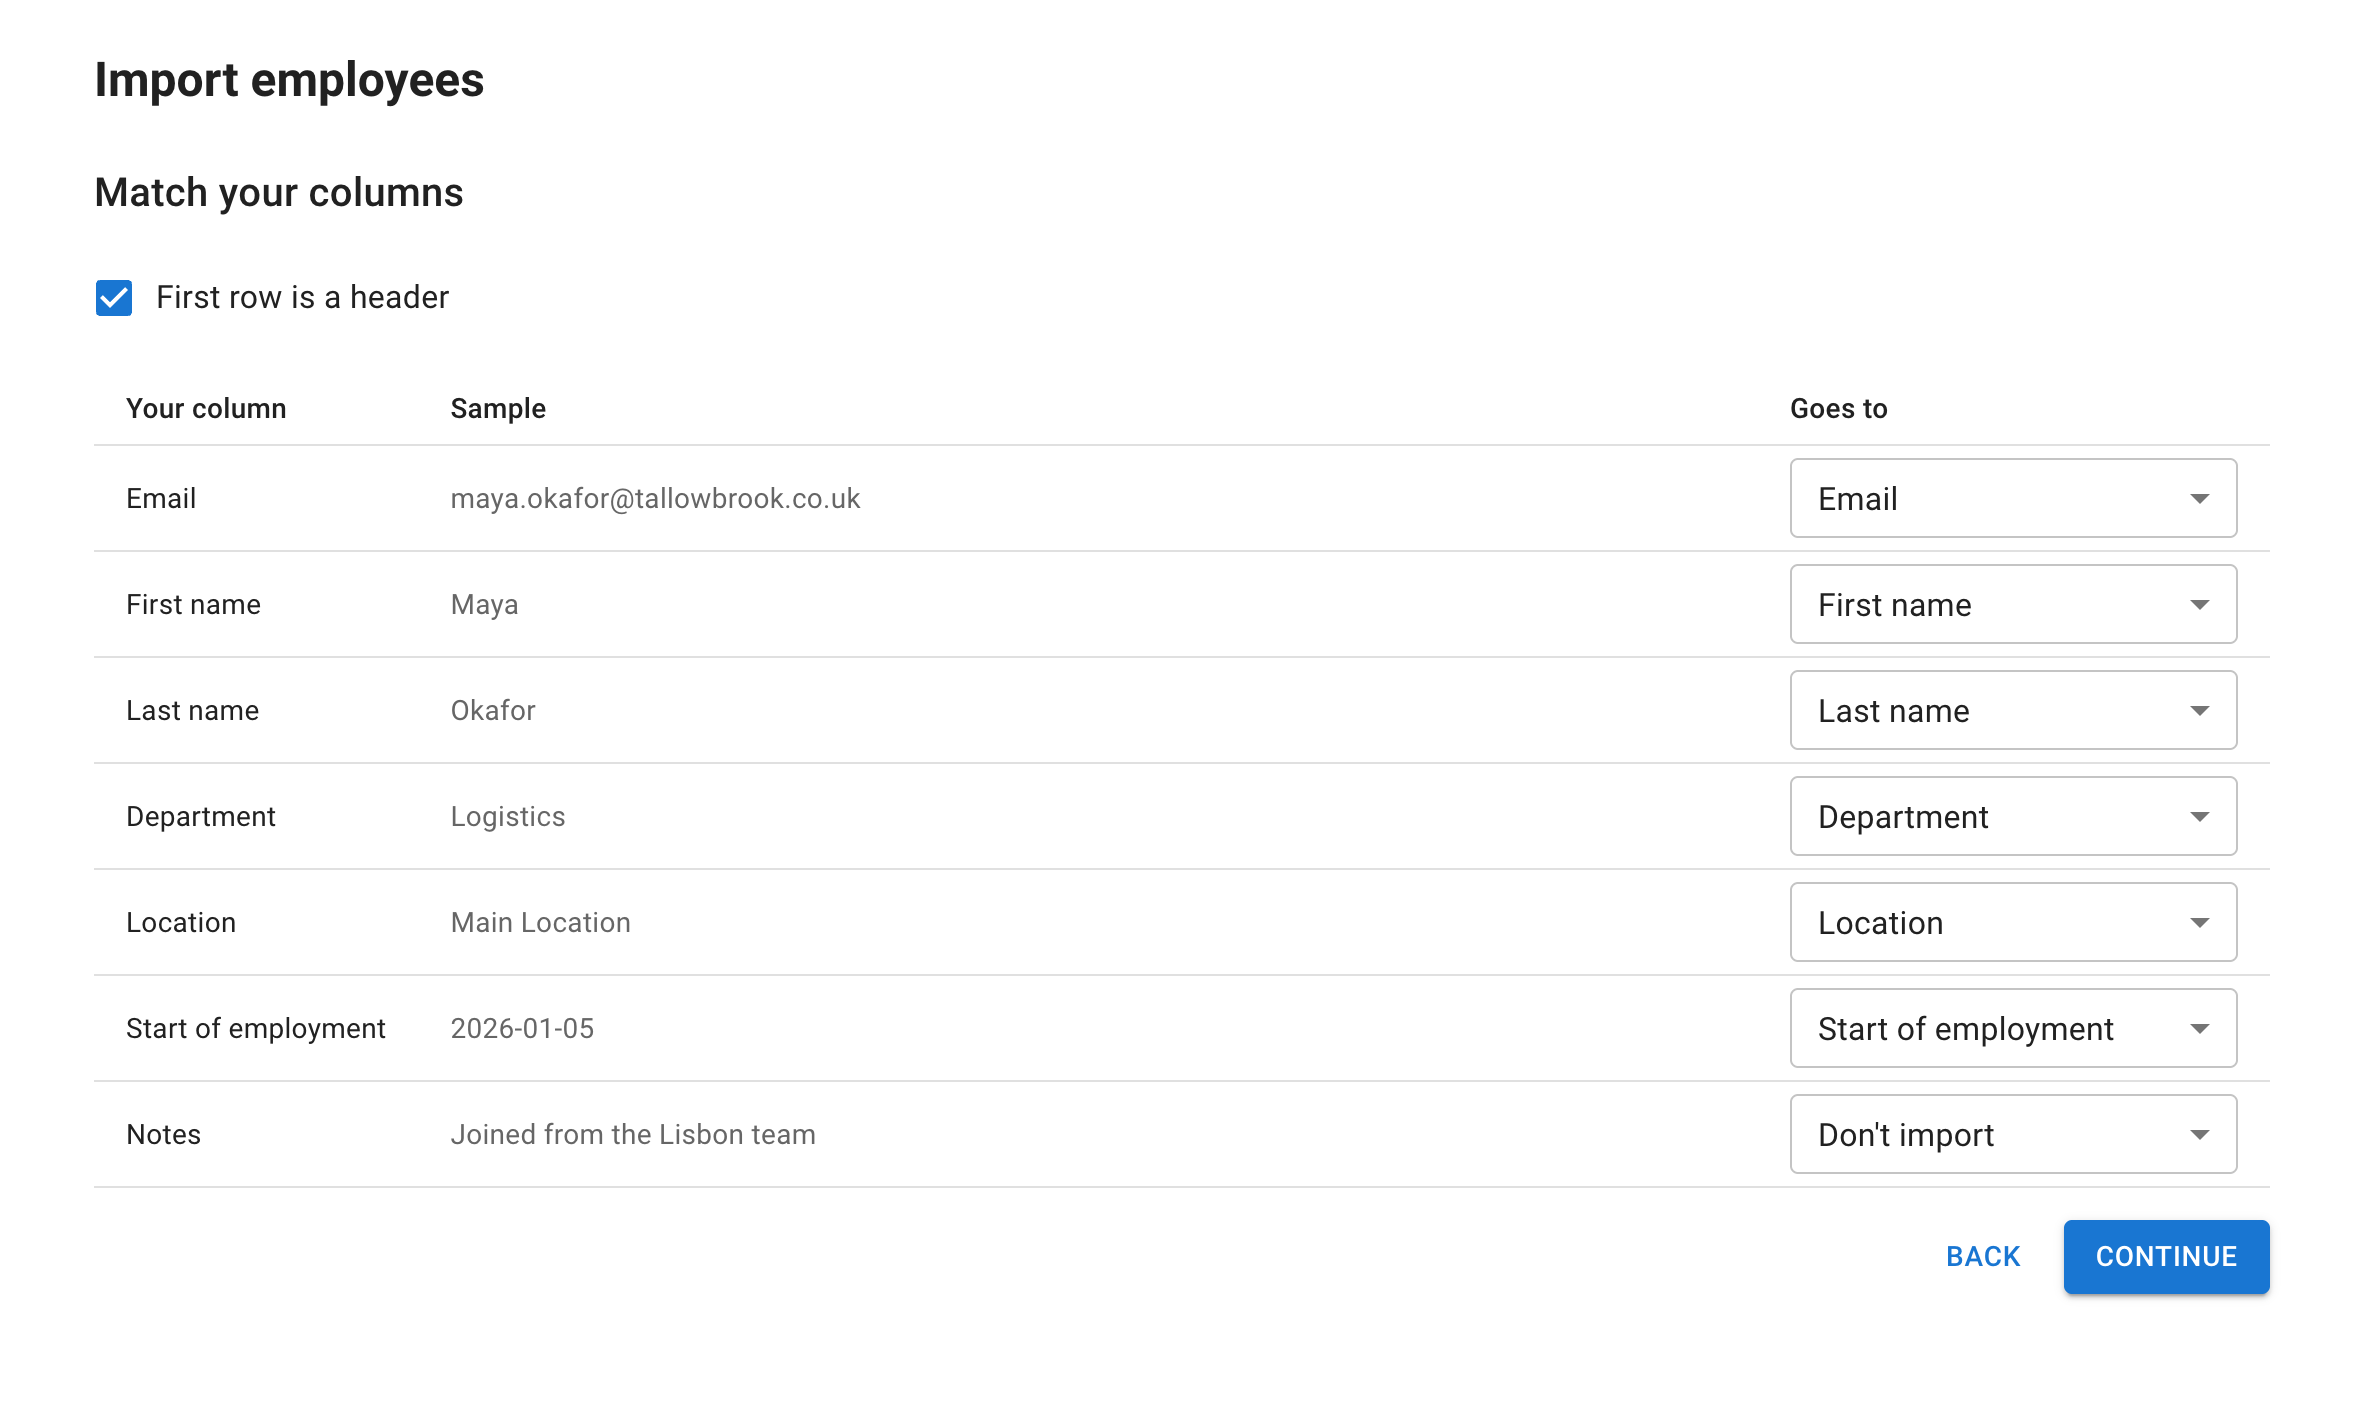
Task: Open the Last name mapping dropdown
Action: point(2013,710)
